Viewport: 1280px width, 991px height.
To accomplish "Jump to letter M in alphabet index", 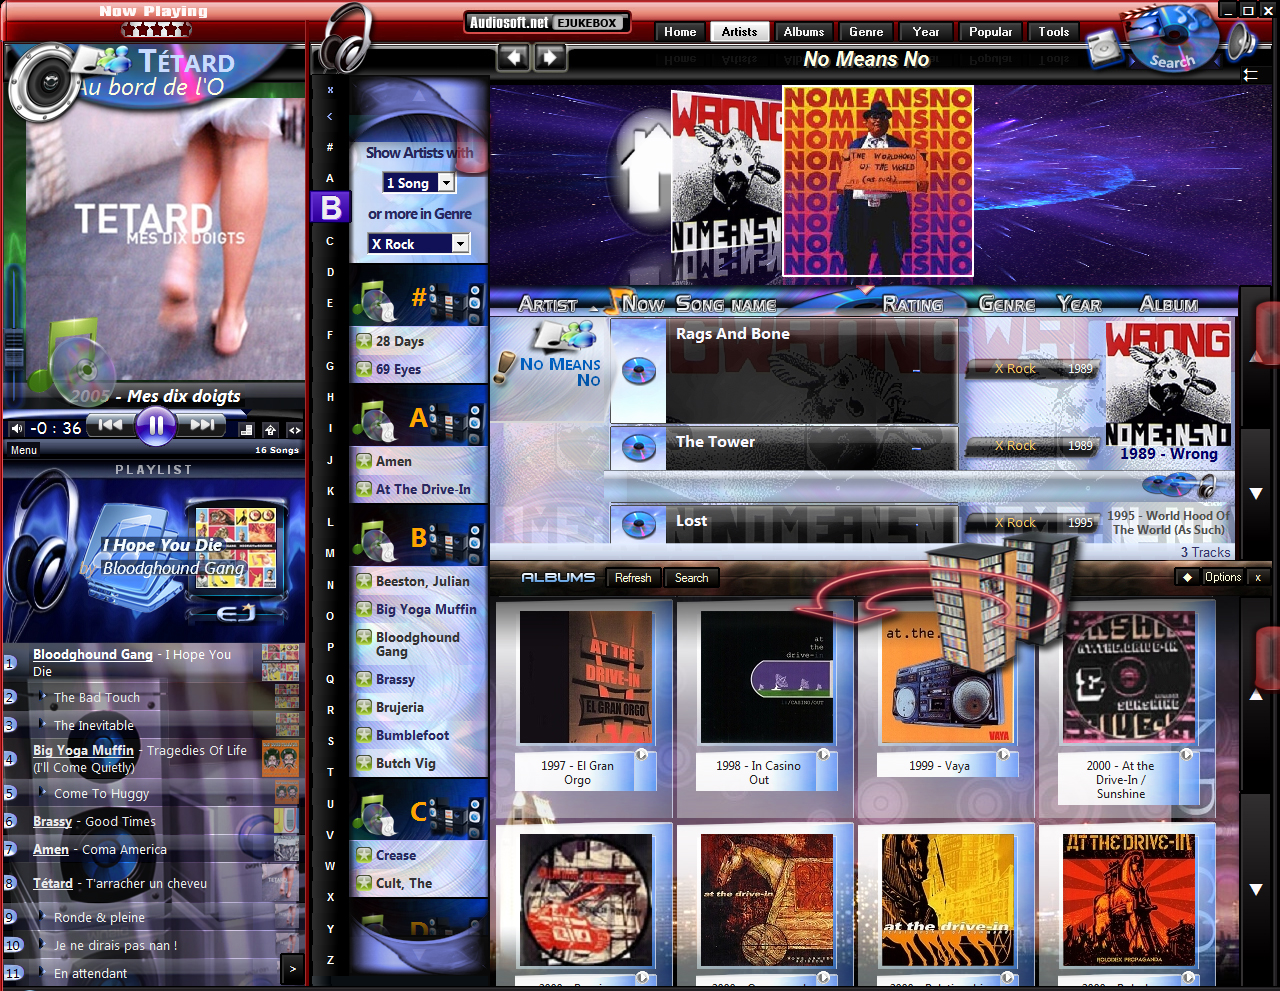I will click(330, 553).
